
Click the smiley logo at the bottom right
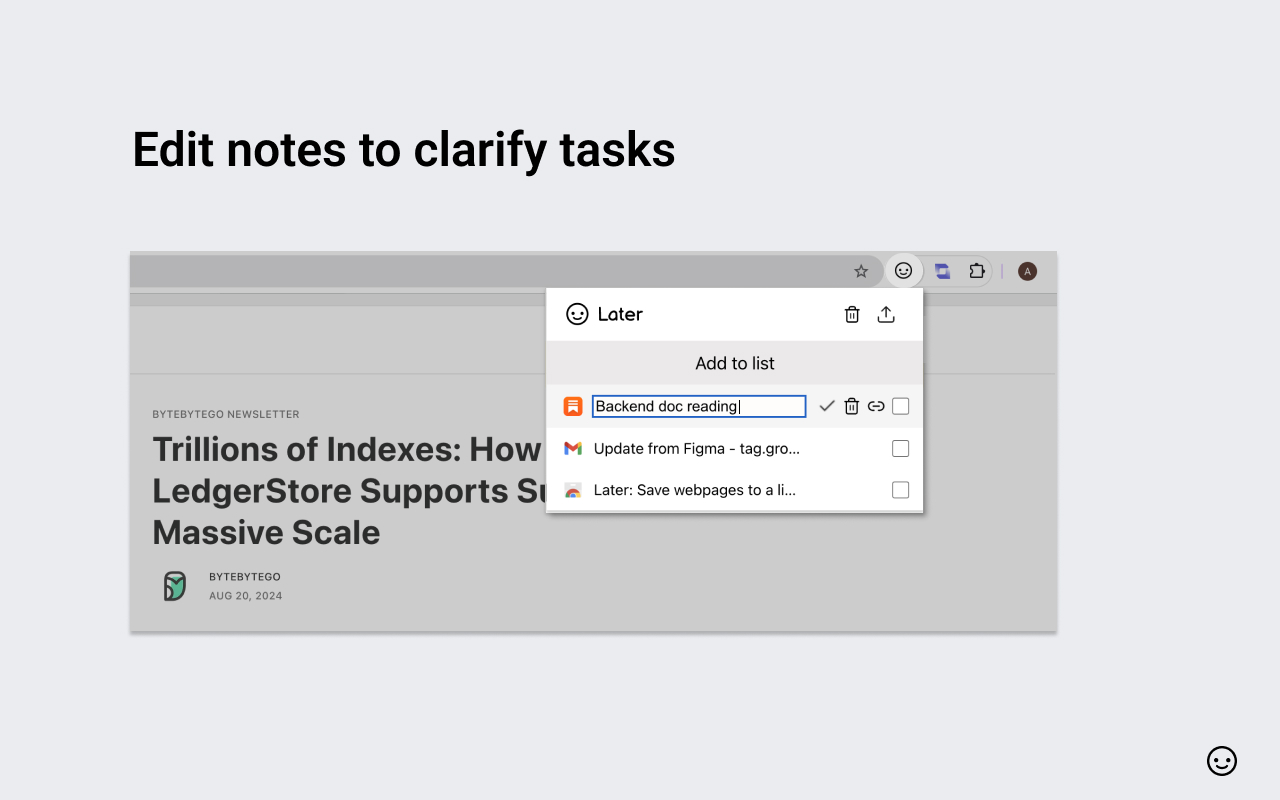1222,761
